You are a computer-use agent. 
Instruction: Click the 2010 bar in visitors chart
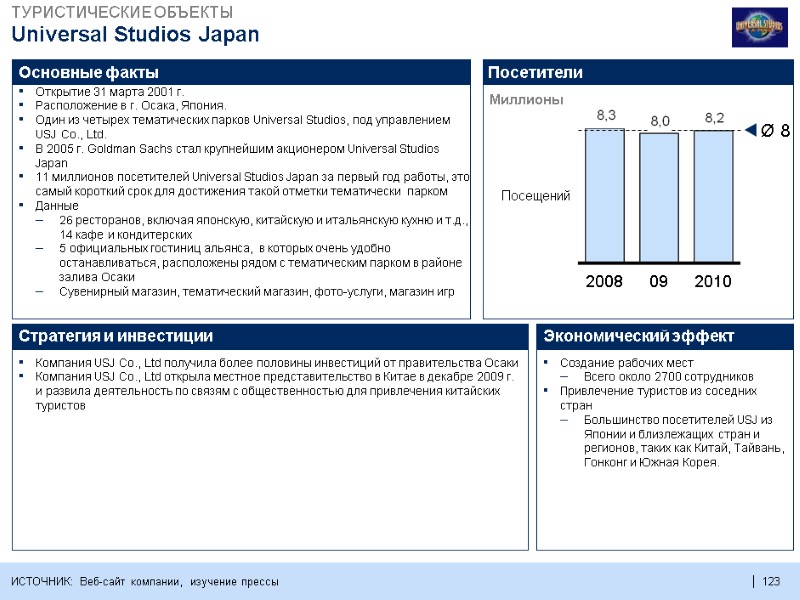coord(713,196)
